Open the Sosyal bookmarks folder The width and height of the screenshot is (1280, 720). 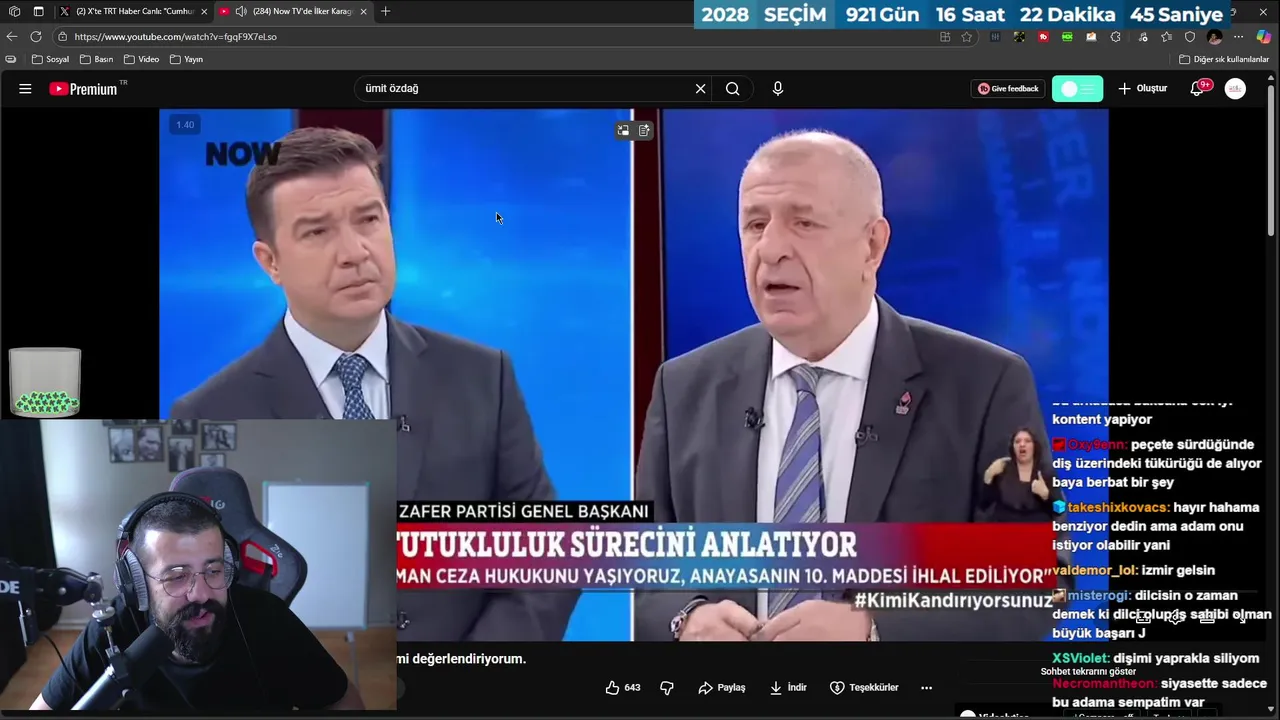pyautogui.click(x=50, y=59)
